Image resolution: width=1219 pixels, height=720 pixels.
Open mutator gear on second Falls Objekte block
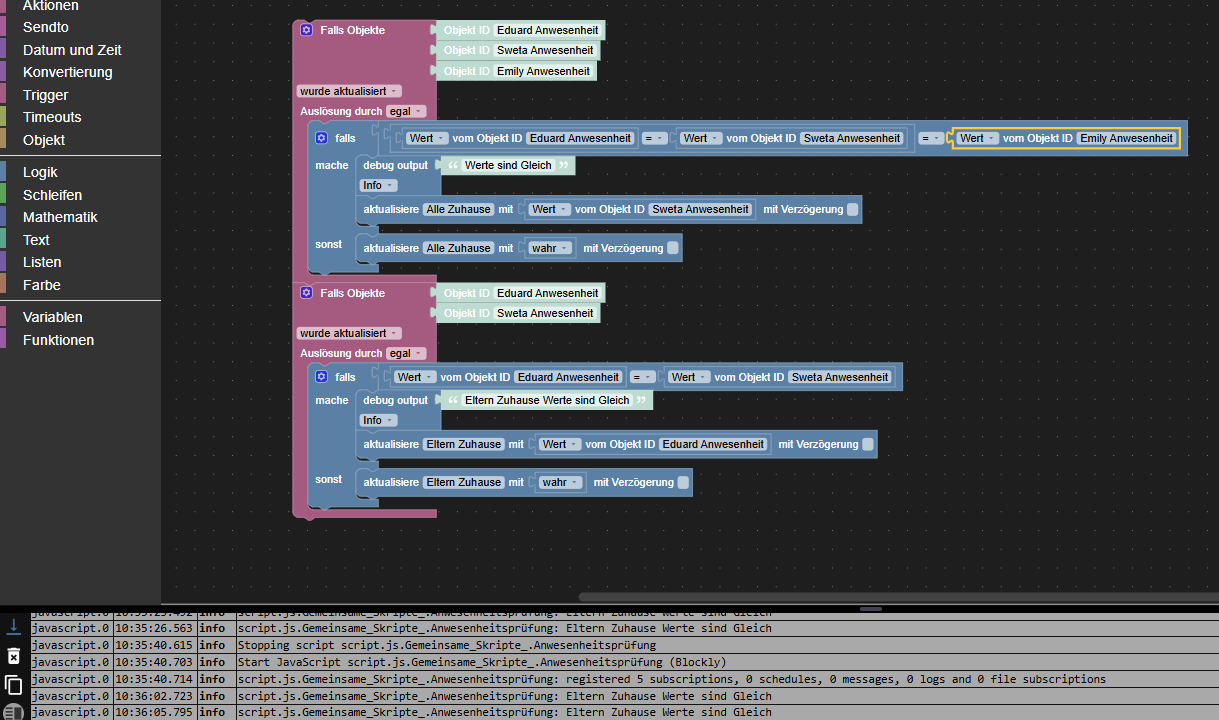click(x=306, y=293)
